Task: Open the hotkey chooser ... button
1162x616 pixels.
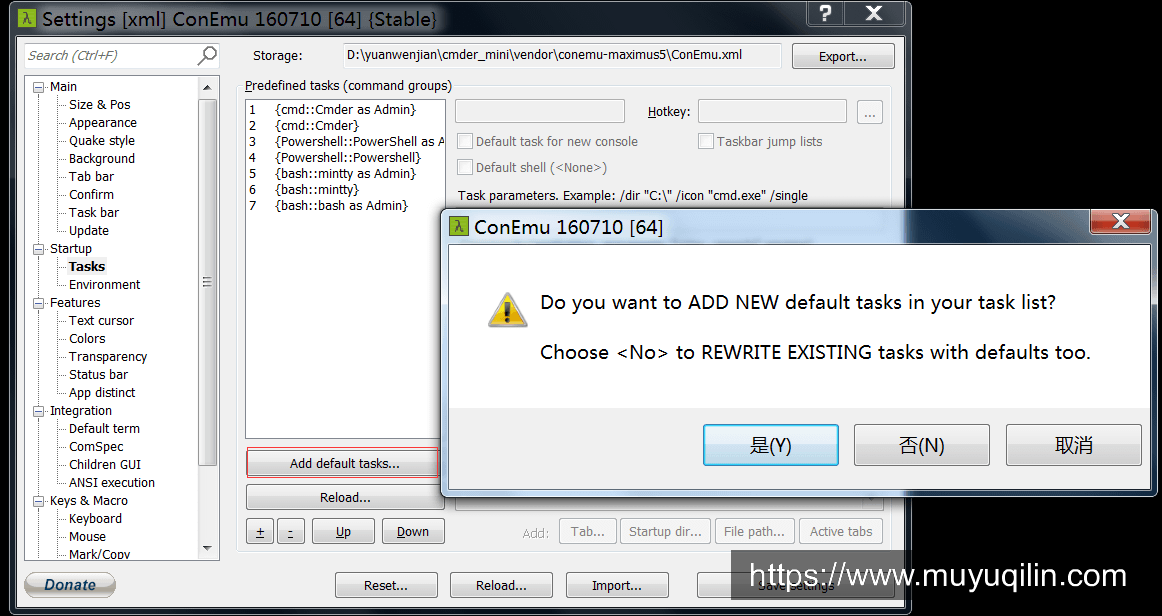Action: click(869, 112)
